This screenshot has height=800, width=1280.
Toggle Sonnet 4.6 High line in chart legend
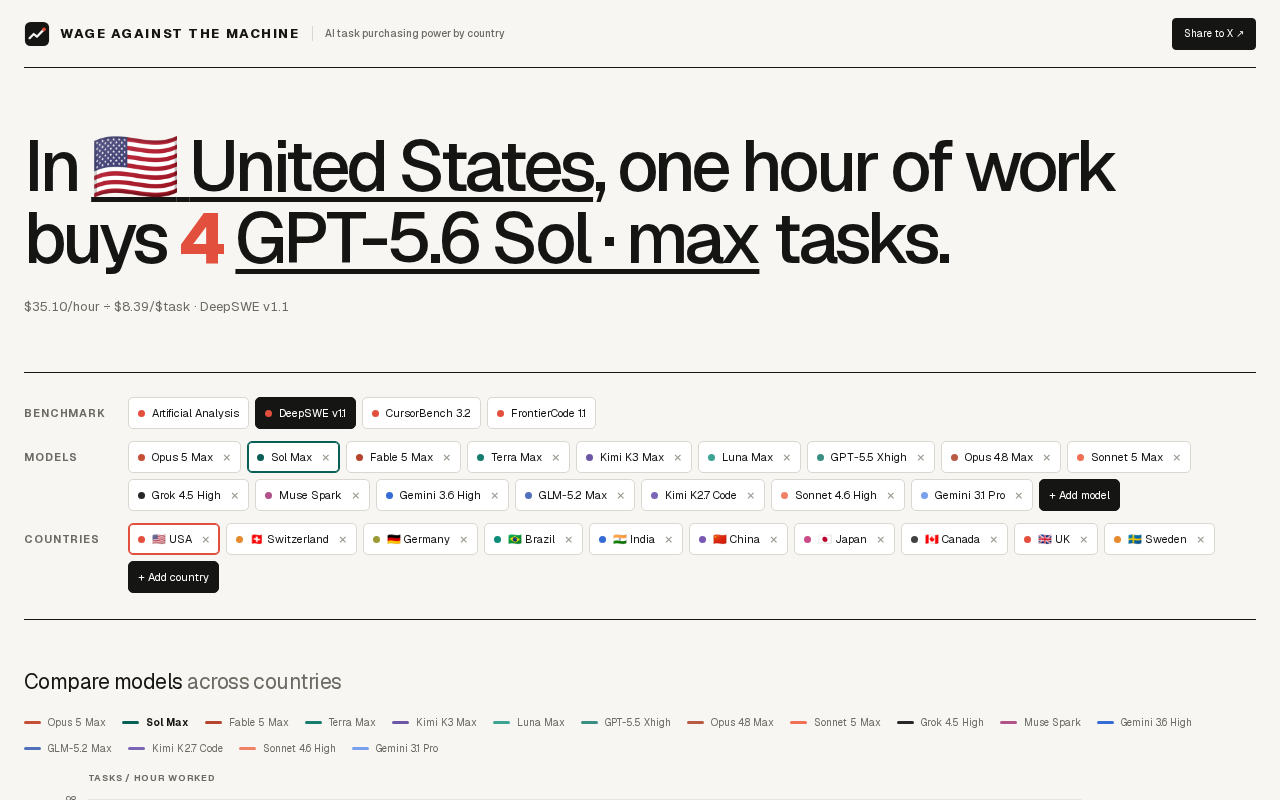[287, 748]
